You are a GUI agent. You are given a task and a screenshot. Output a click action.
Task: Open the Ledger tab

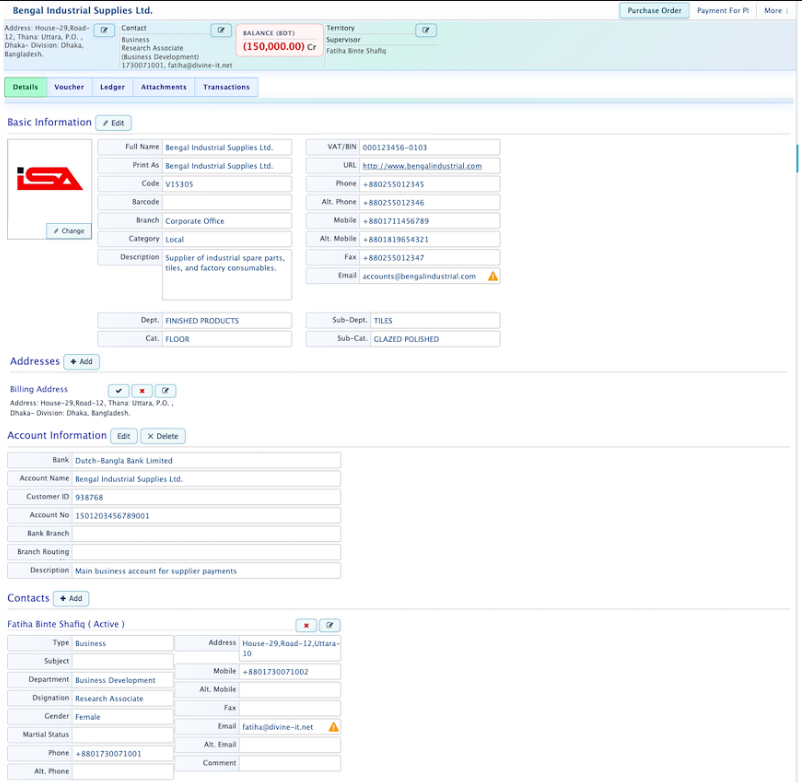click(x=113, y=87)
